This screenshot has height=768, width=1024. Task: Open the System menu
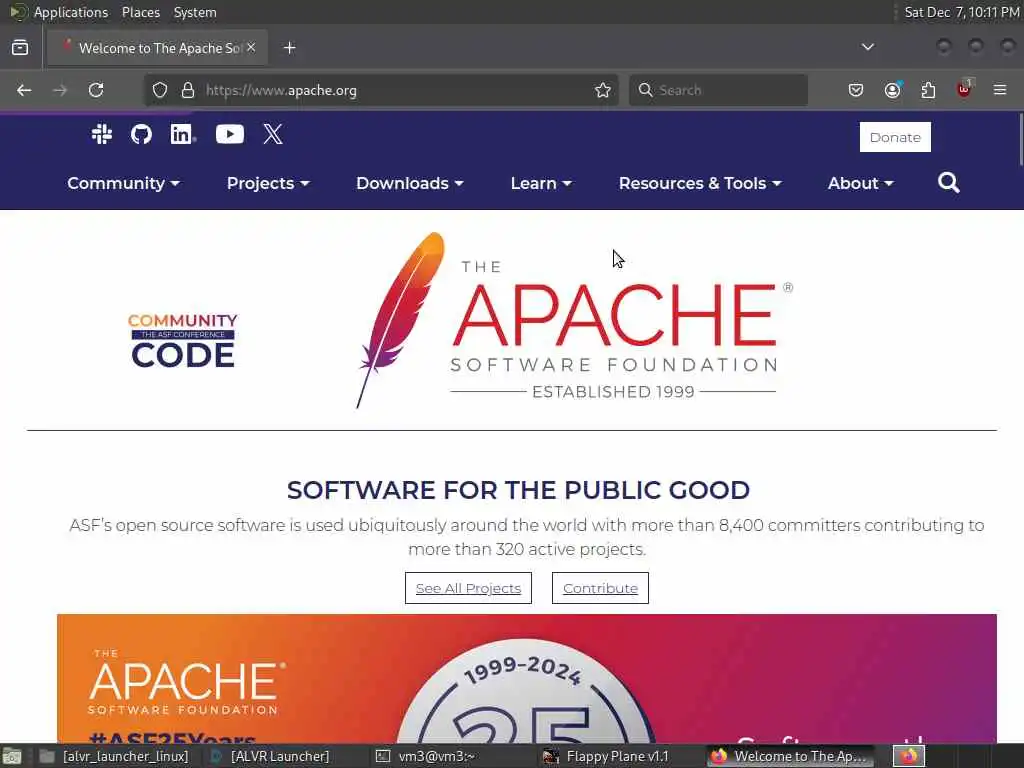[x=195, y=12]
